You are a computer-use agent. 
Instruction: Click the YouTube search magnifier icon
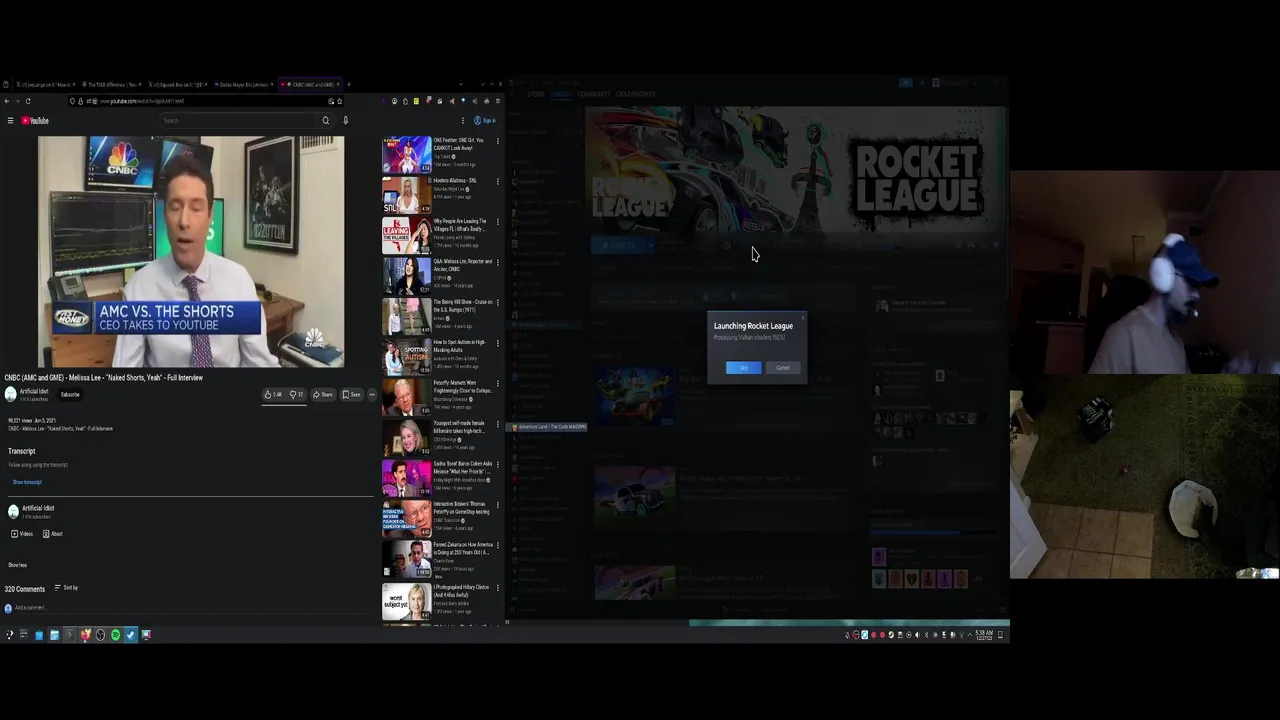325,121
